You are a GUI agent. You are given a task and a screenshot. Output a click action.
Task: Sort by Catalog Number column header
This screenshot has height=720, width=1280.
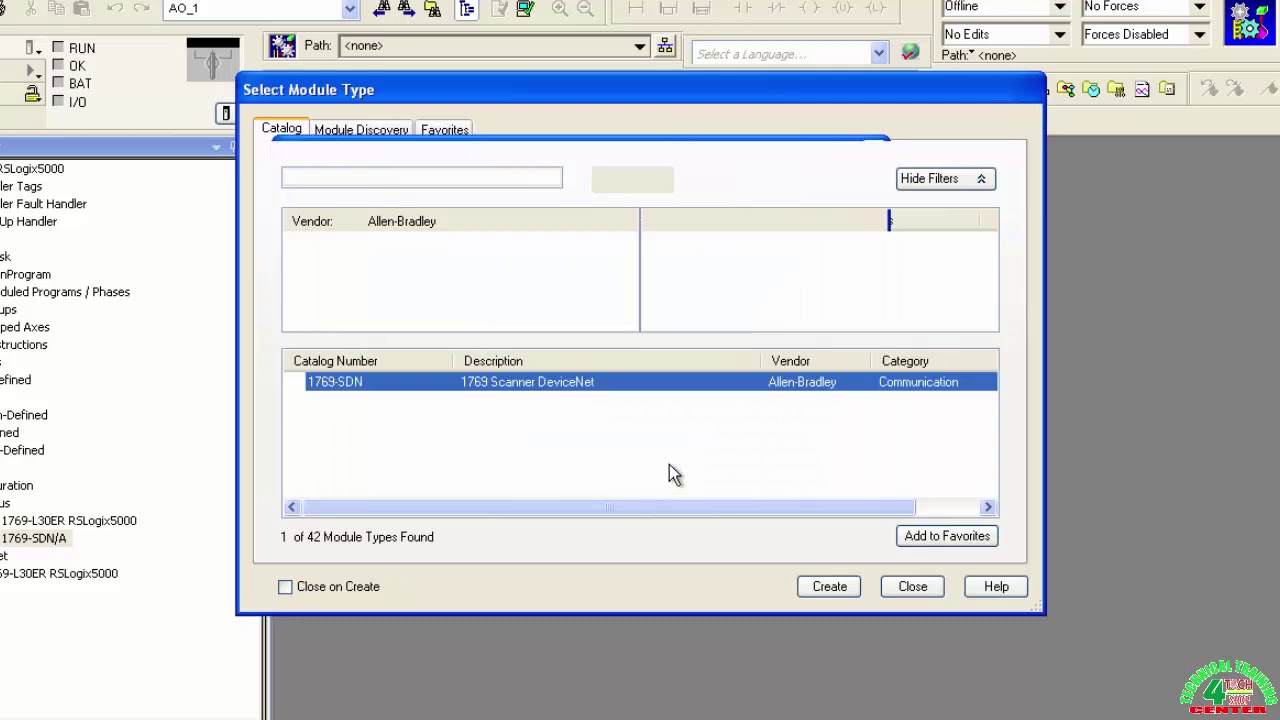[369, 361]
